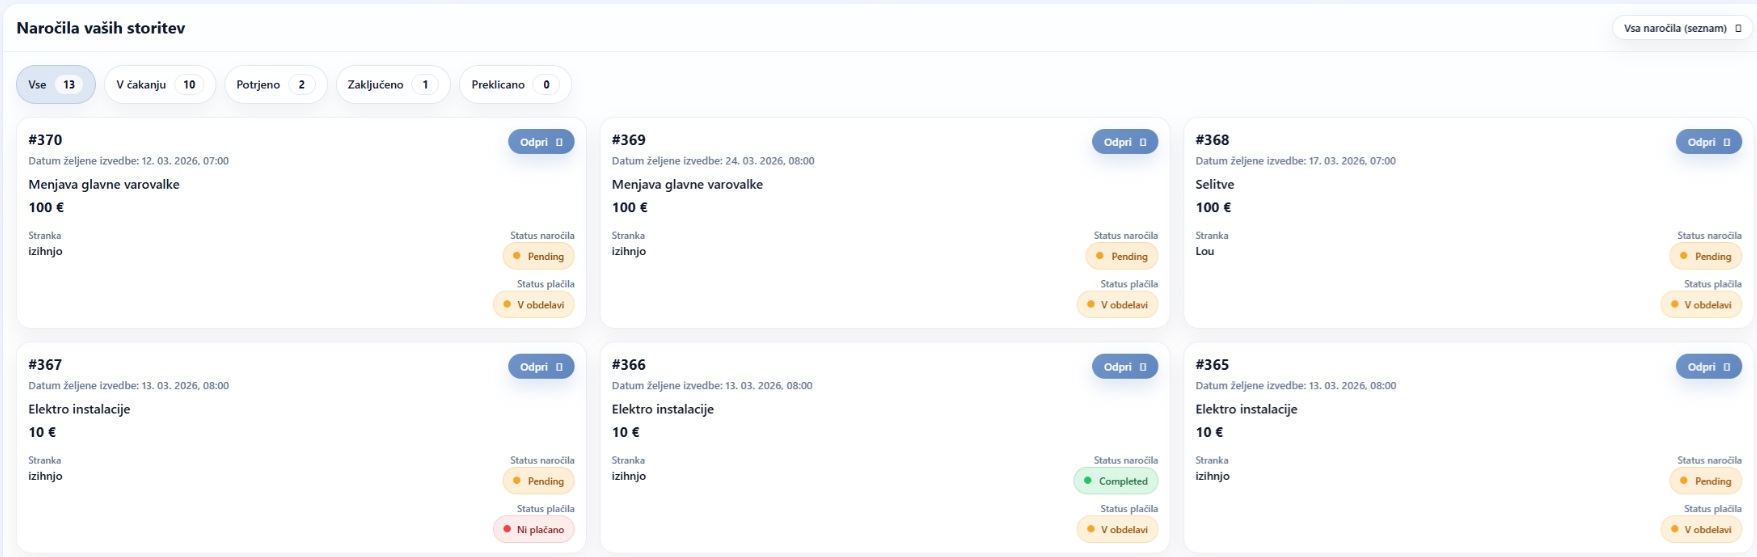Screen dimensions: 1757x557
Task: Click the "Selitve" service title in order #368
Action: 1215,185
